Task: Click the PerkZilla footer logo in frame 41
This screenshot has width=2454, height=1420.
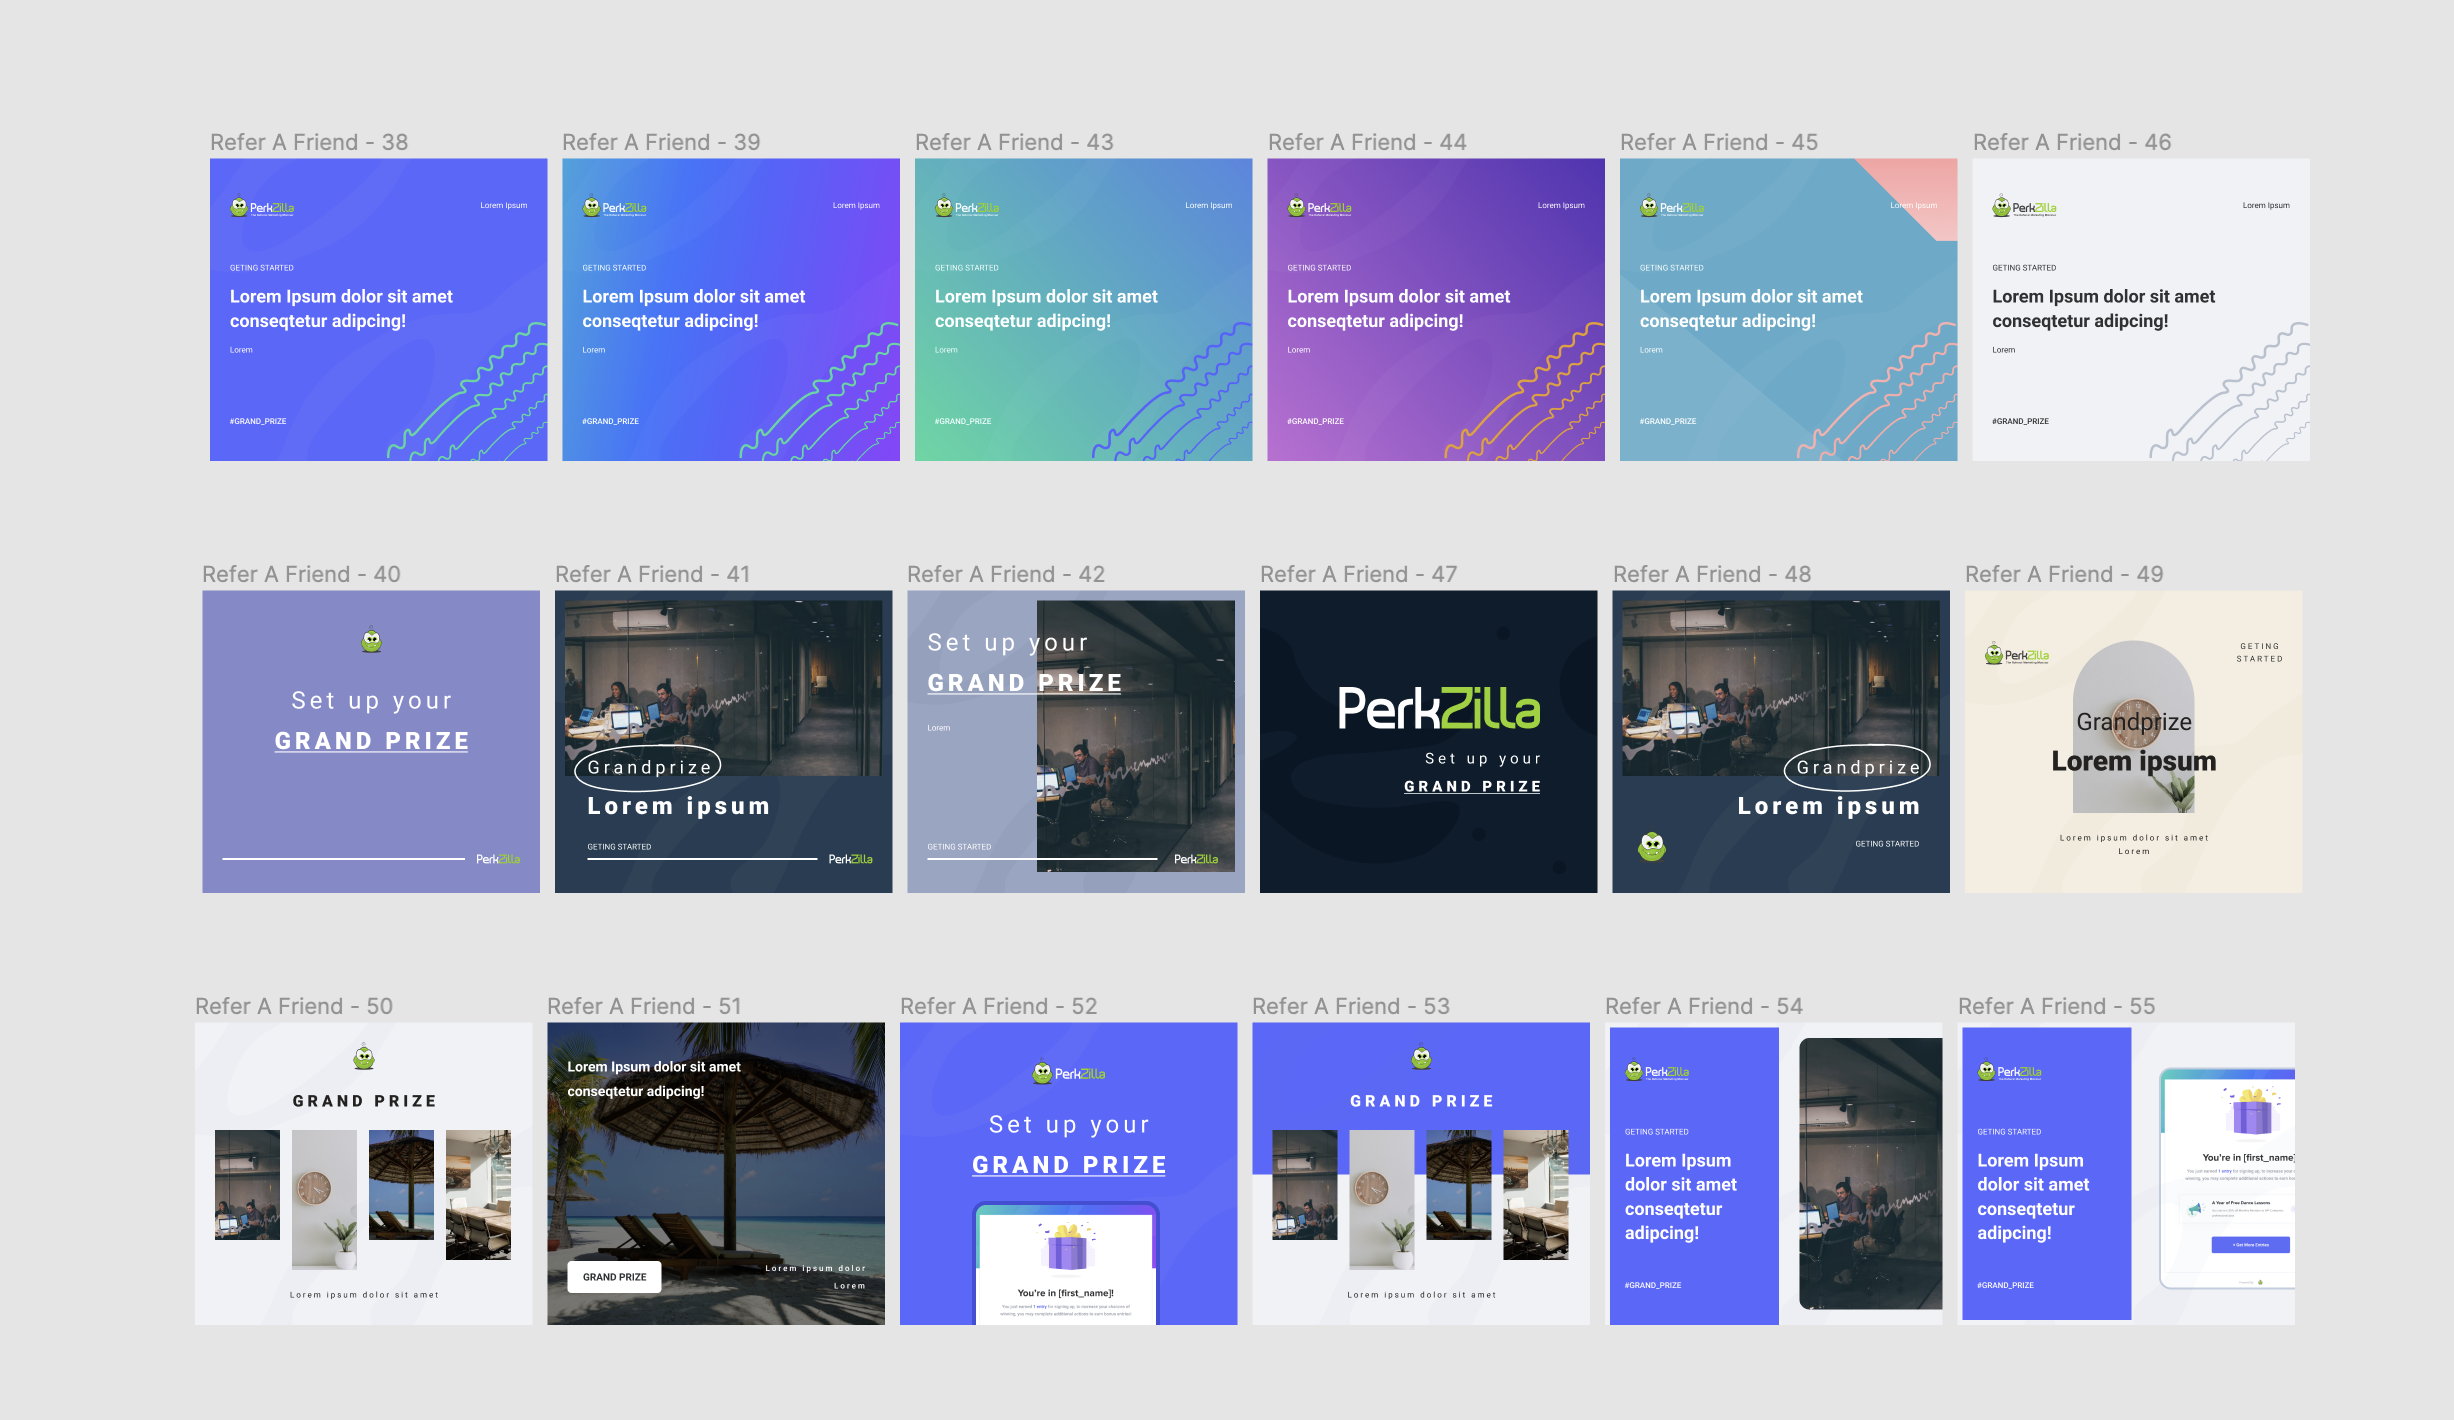Action: [x=851, y=859]
